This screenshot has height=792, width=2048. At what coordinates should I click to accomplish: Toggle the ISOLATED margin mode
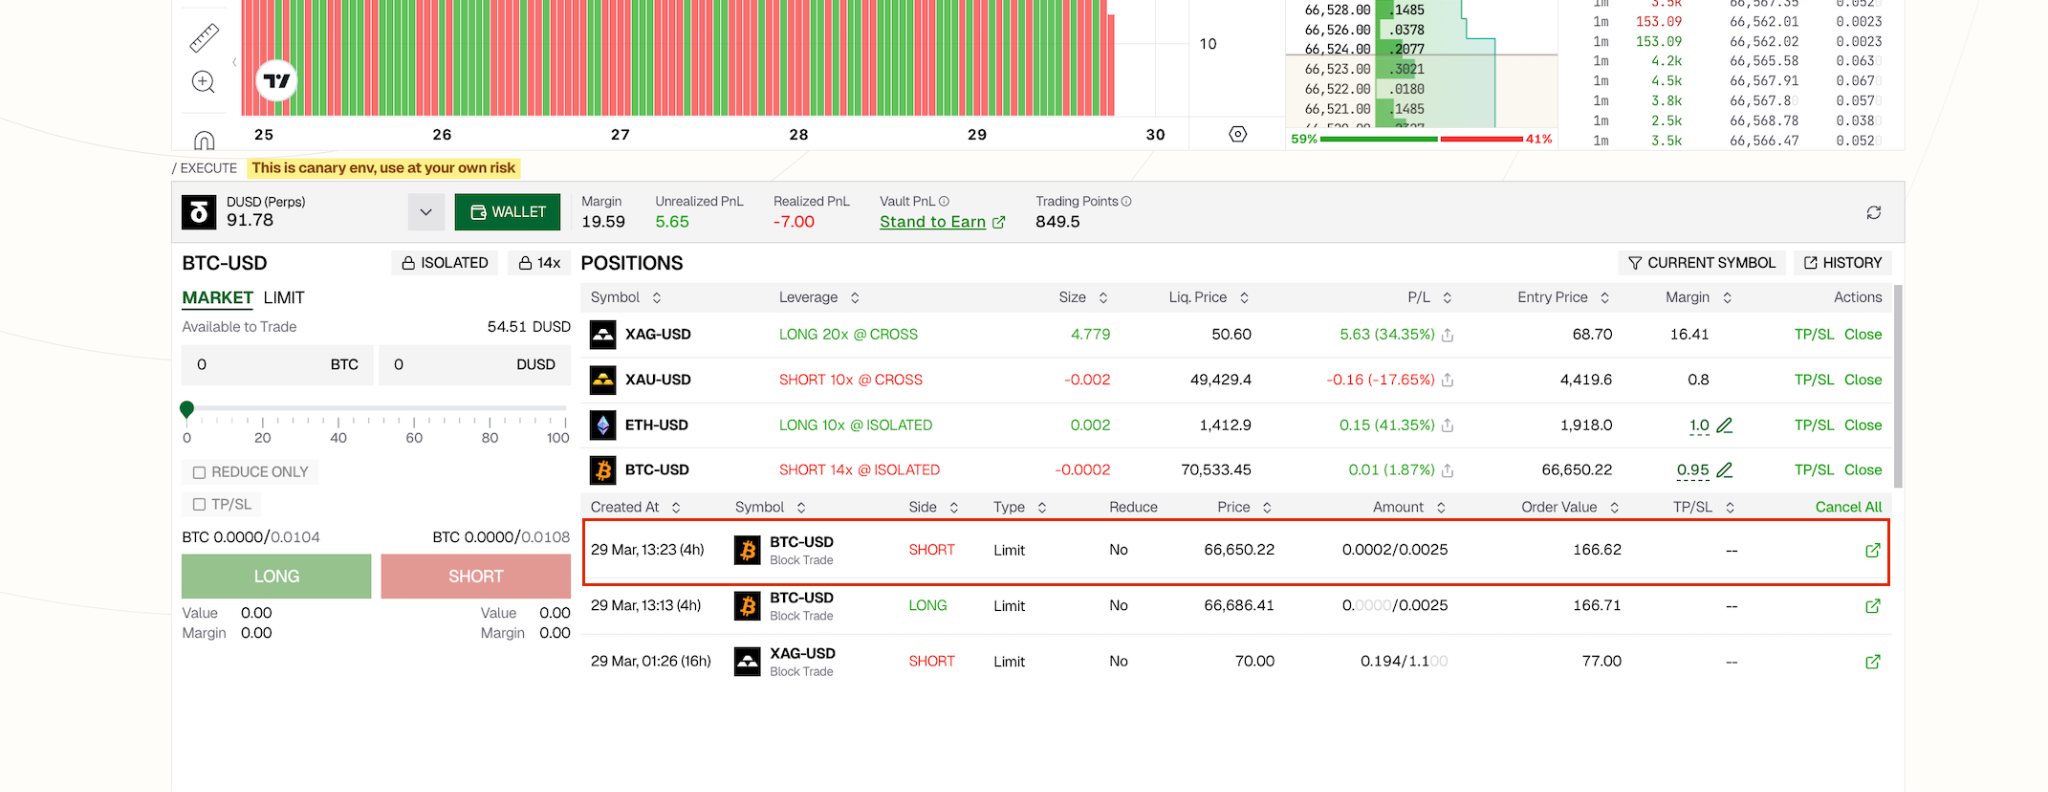(444, 263)
